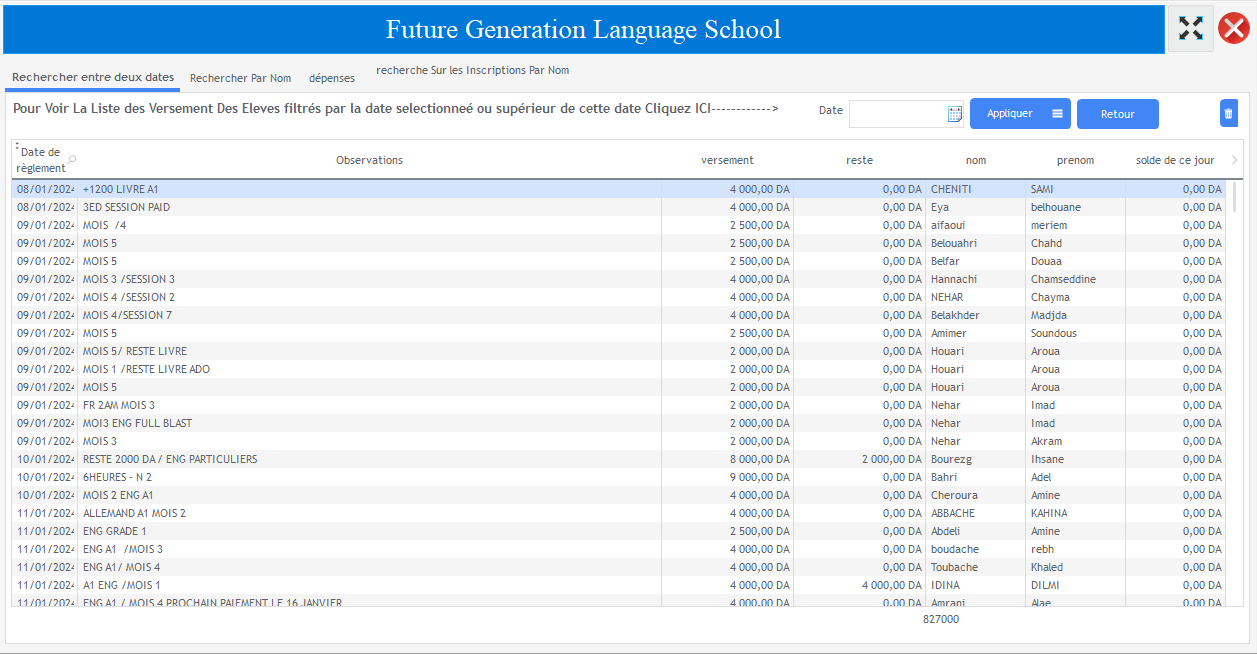Screen dimensions: 1257x654
Task: Open the calendar date picker icon
Action: point(954,113)
